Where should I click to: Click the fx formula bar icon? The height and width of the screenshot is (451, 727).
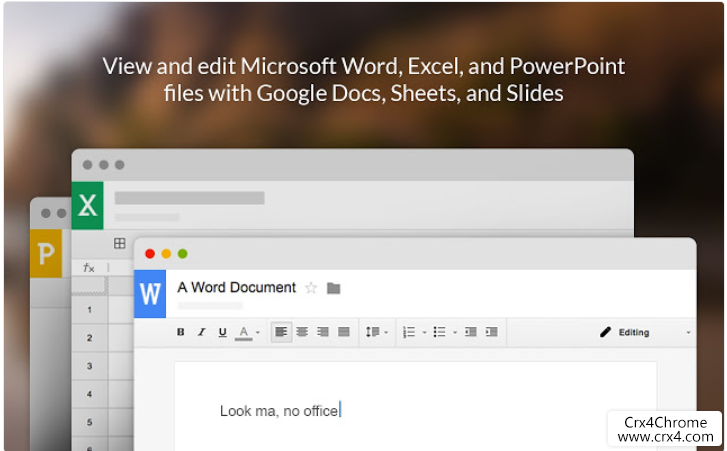[89, 267]
